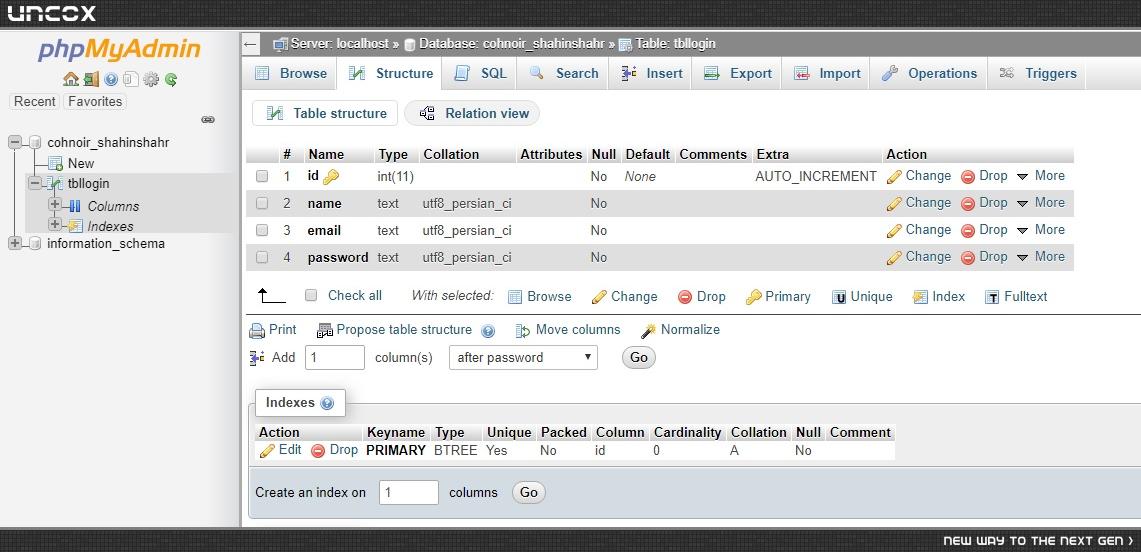
Task: Open the Operations tab
Action: 929,73
